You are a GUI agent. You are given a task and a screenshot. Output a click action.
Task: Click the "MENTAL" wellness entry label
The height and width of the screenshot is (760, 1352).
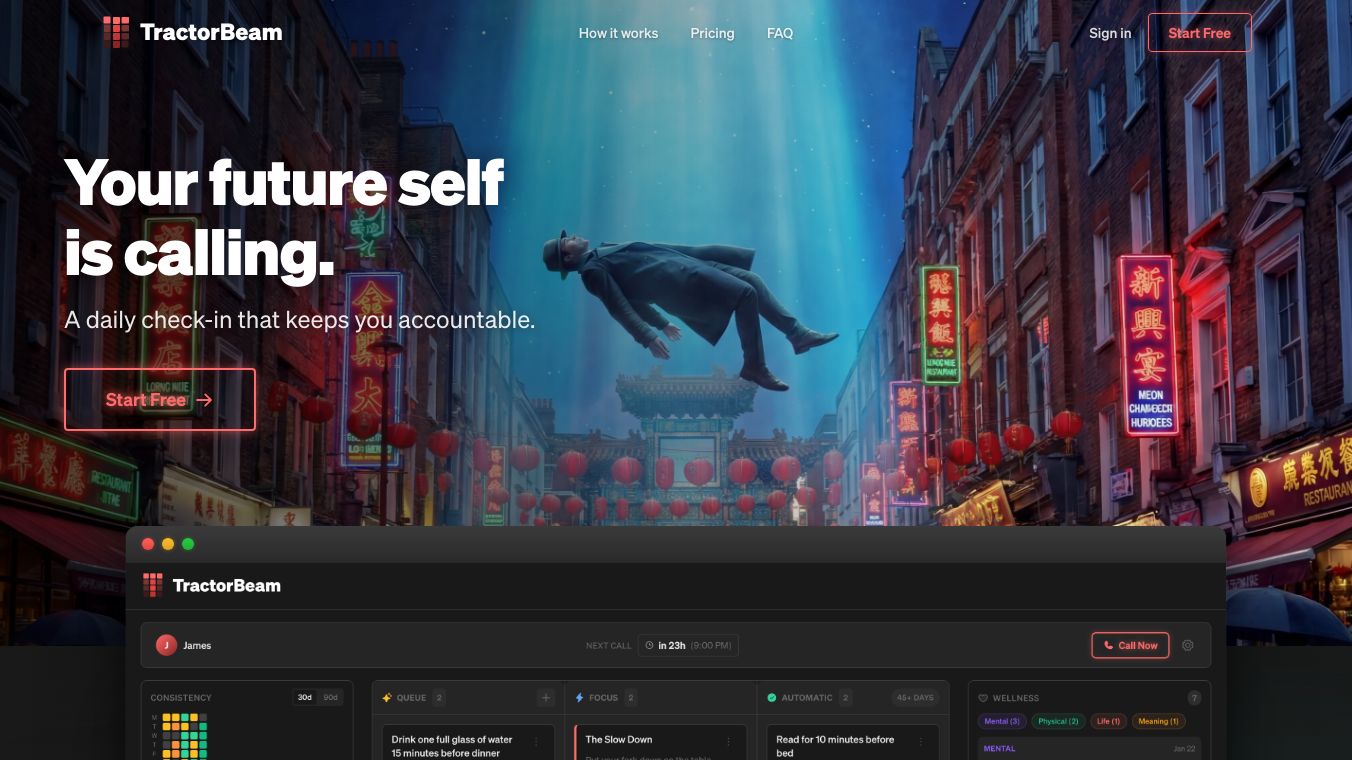[999, 748]
